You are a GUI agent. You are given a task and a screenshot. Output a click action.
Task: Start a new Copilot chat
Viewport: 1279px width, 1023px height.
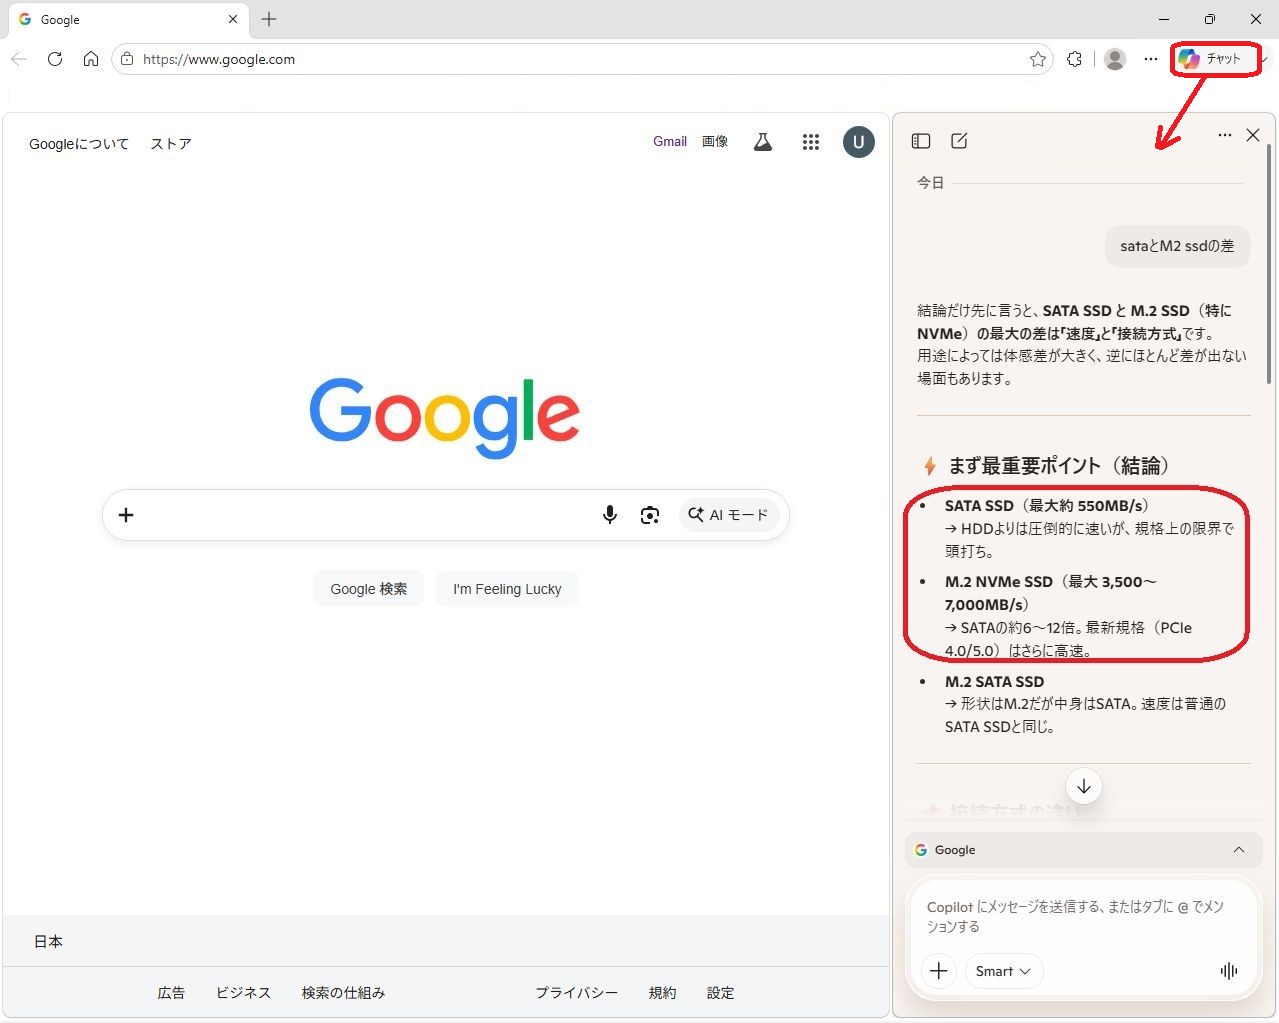959,141
